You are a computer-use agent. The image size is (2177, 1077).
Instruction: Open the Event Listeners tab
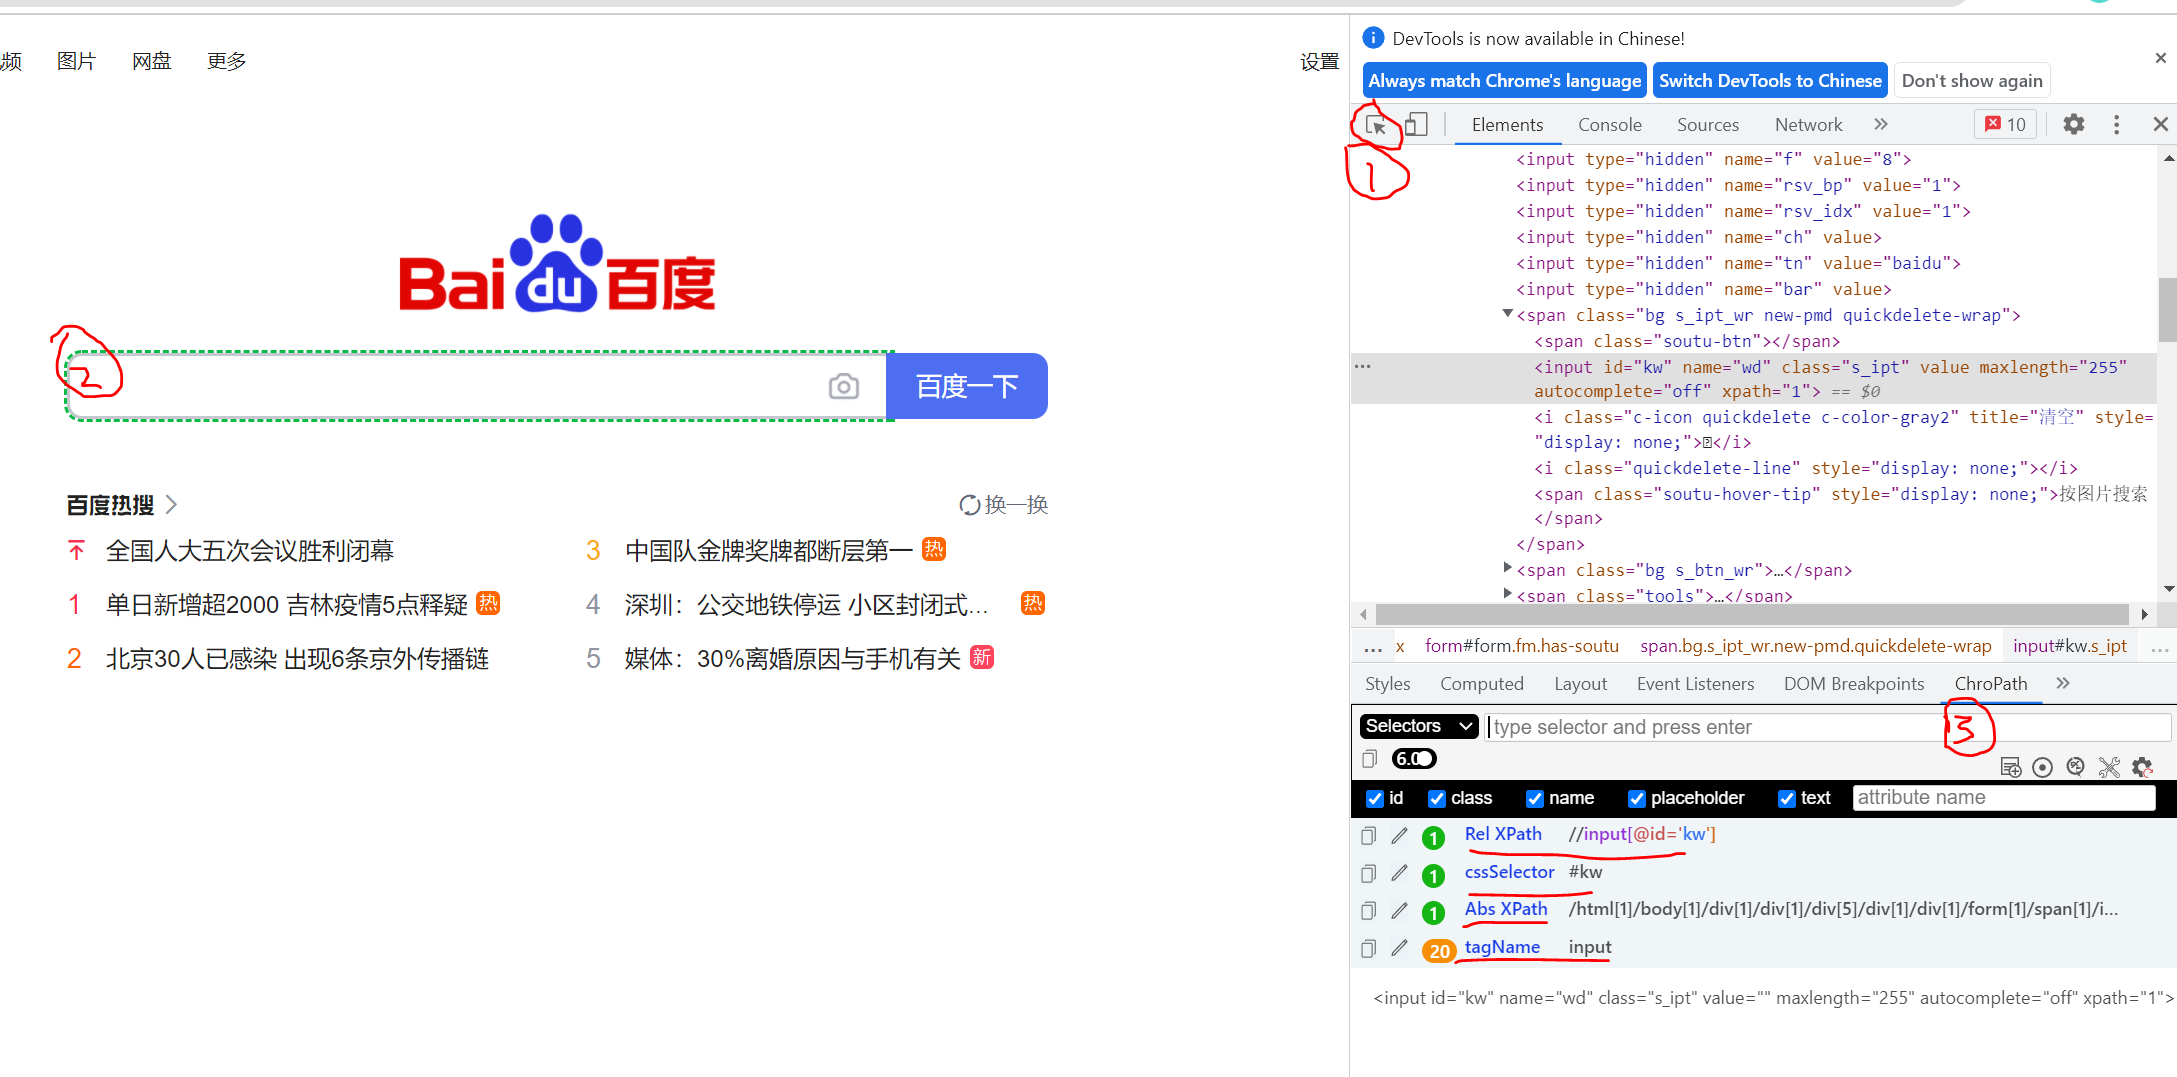(x=1696, y=684)
